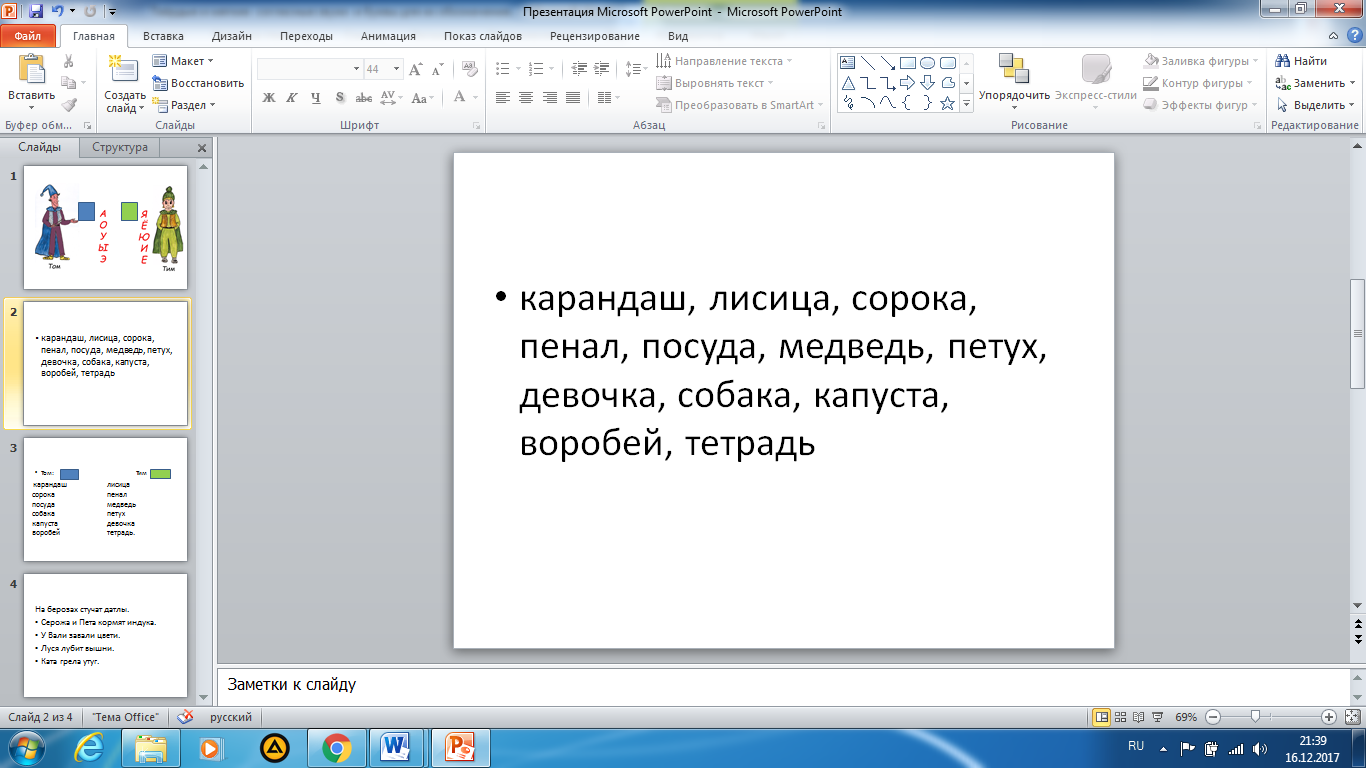1366x768 pixels.
Task: Click the Заметки к слайду notes field
Action: click(x=782, y=686)
